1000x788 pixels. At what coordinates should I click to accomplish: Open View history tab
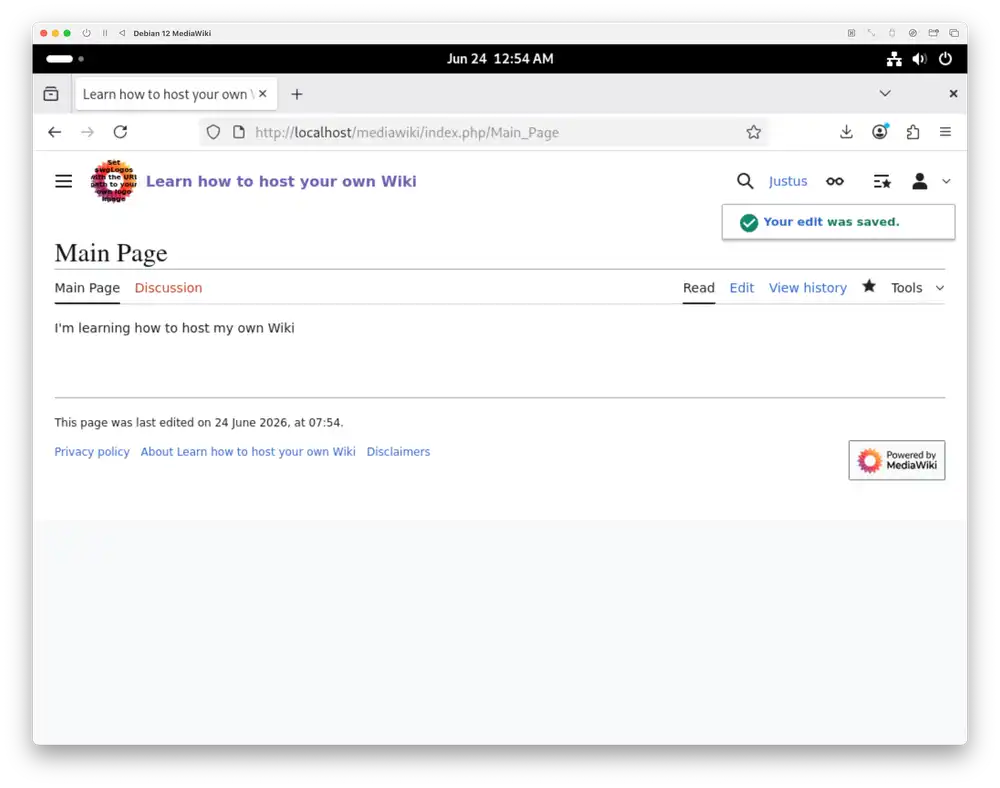pos(807,288)
